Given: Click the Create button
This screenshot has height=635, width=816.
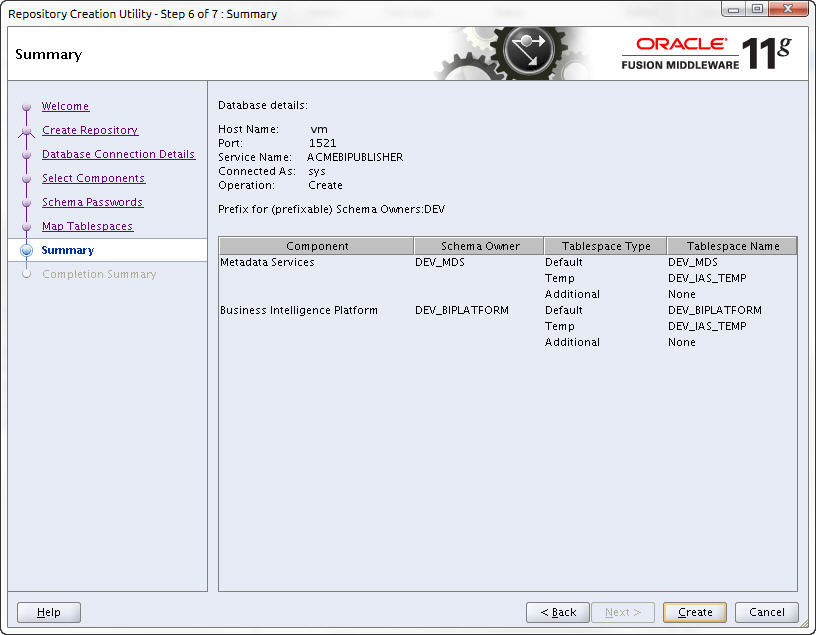Looking at the screenshot, I should (x=695, y=613).
